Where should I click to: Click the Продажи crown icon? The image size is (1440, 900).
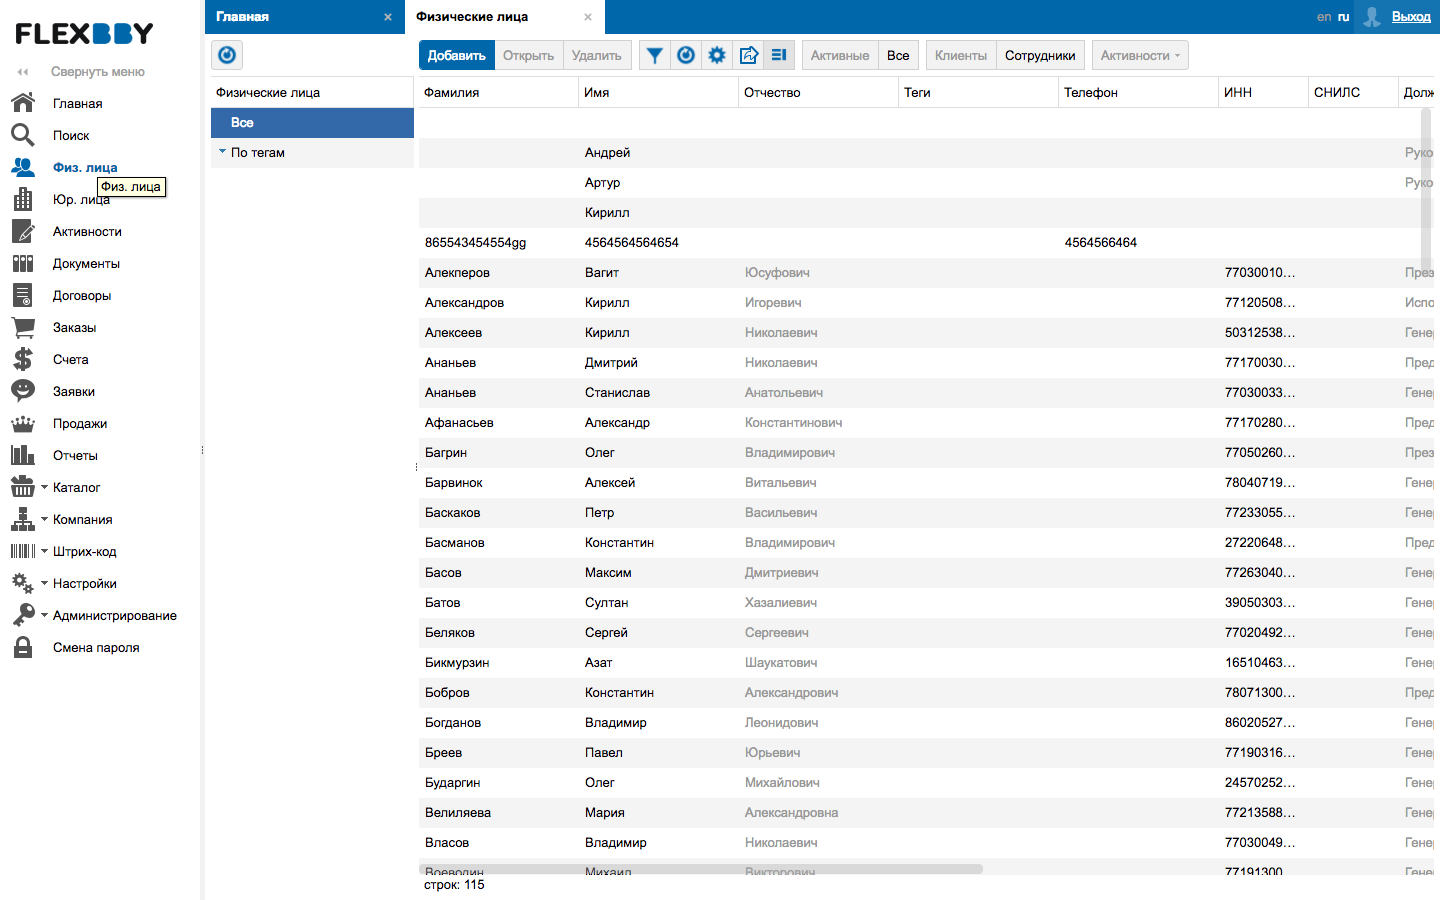point(23,423)
